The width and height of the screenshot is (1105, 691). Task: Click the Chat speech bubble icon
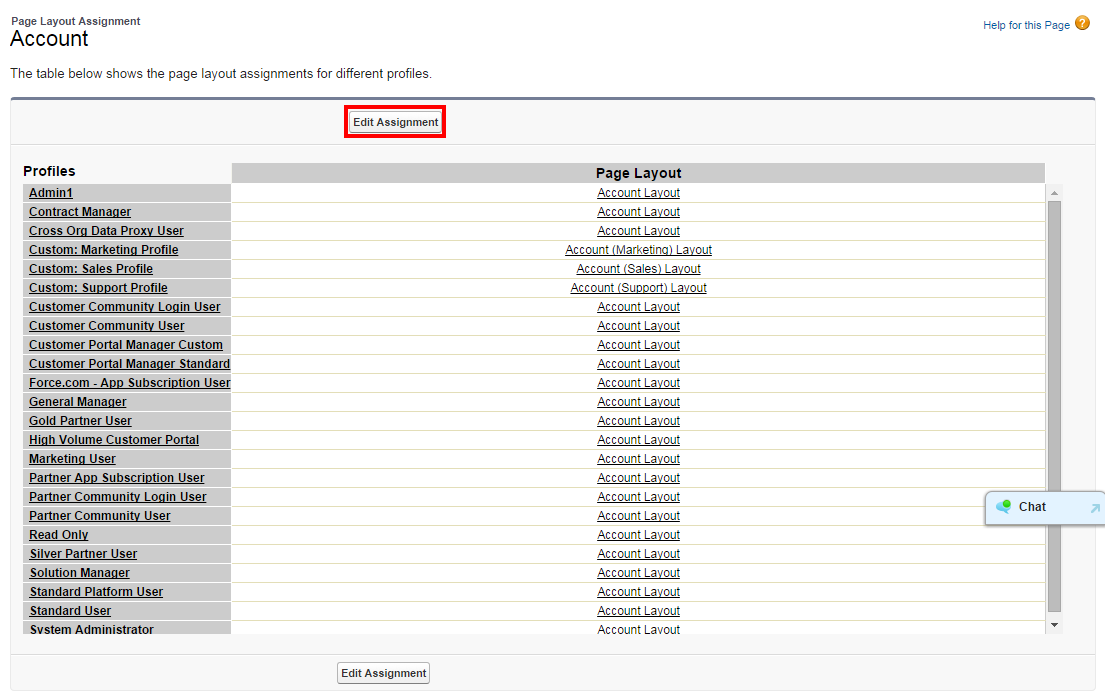1003,507
